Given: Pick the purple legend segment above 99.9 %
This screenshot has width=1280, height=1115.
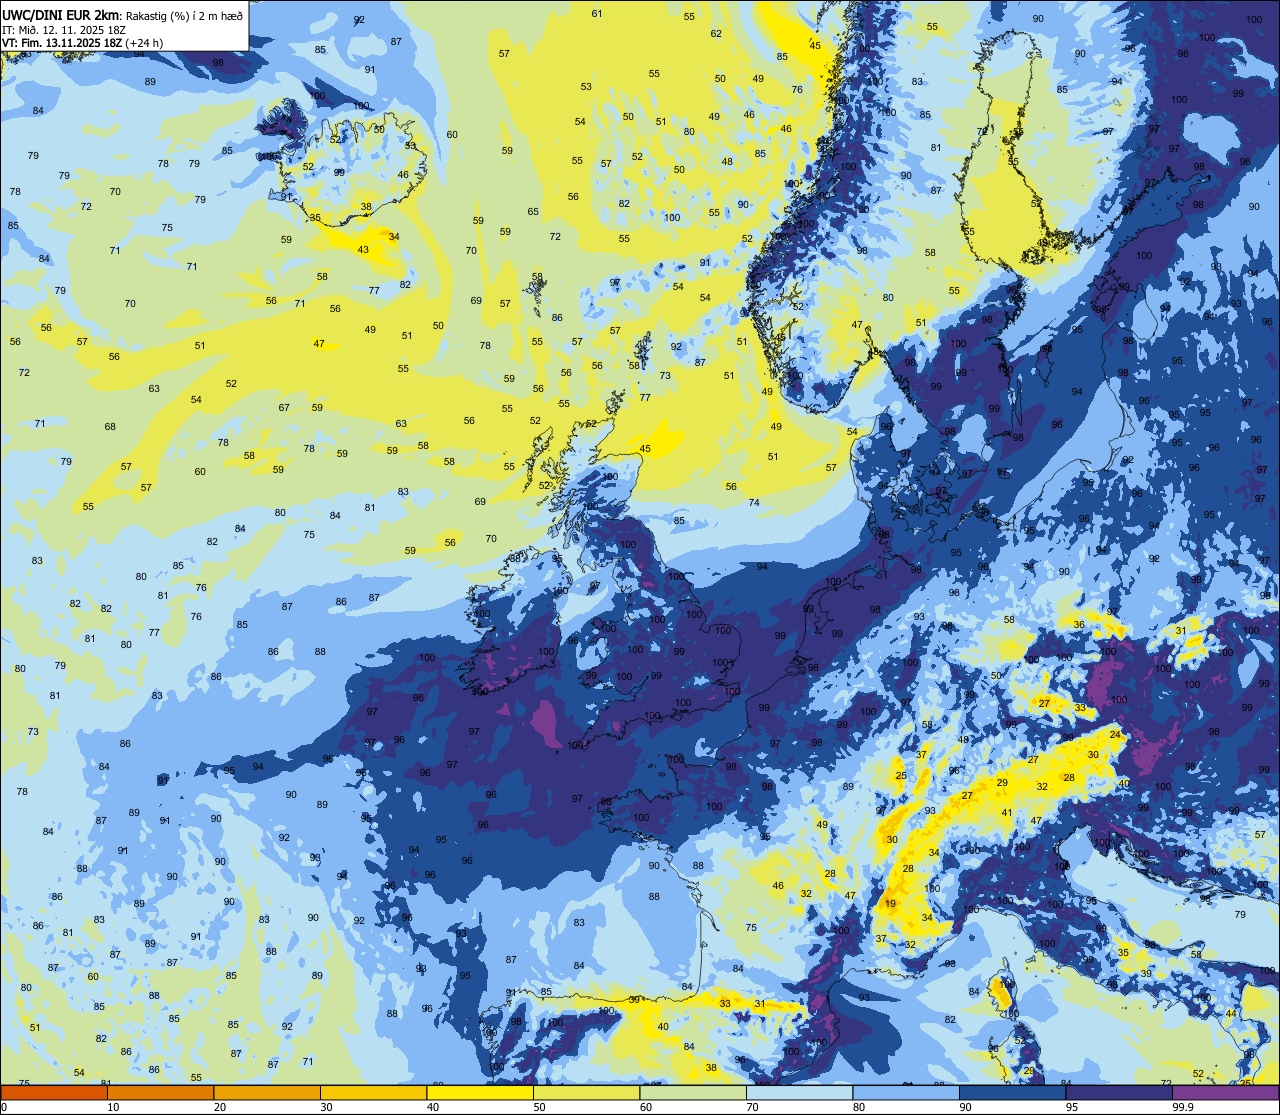Looking at the screenshot, I should point(1225,1092).
